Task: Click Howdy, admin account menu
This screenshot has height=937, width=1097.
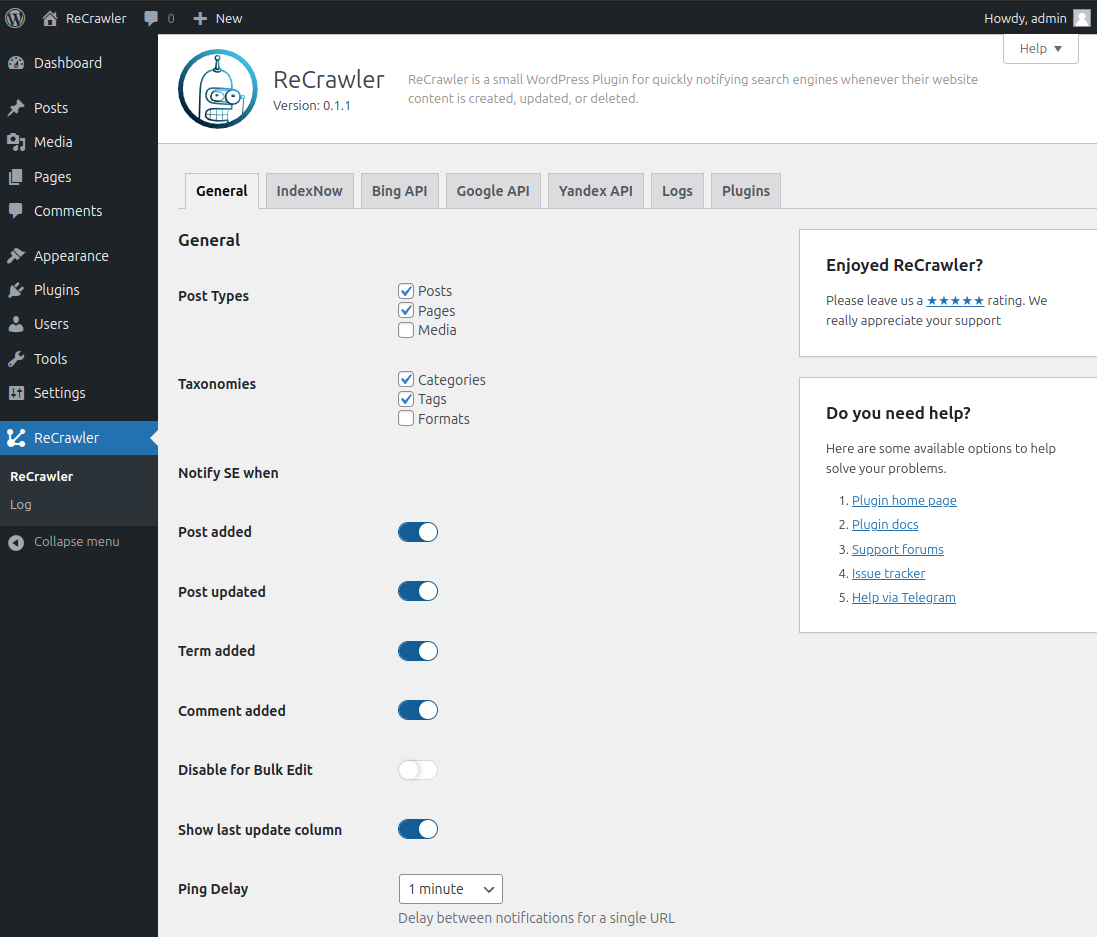Action: pos(1037,18)
